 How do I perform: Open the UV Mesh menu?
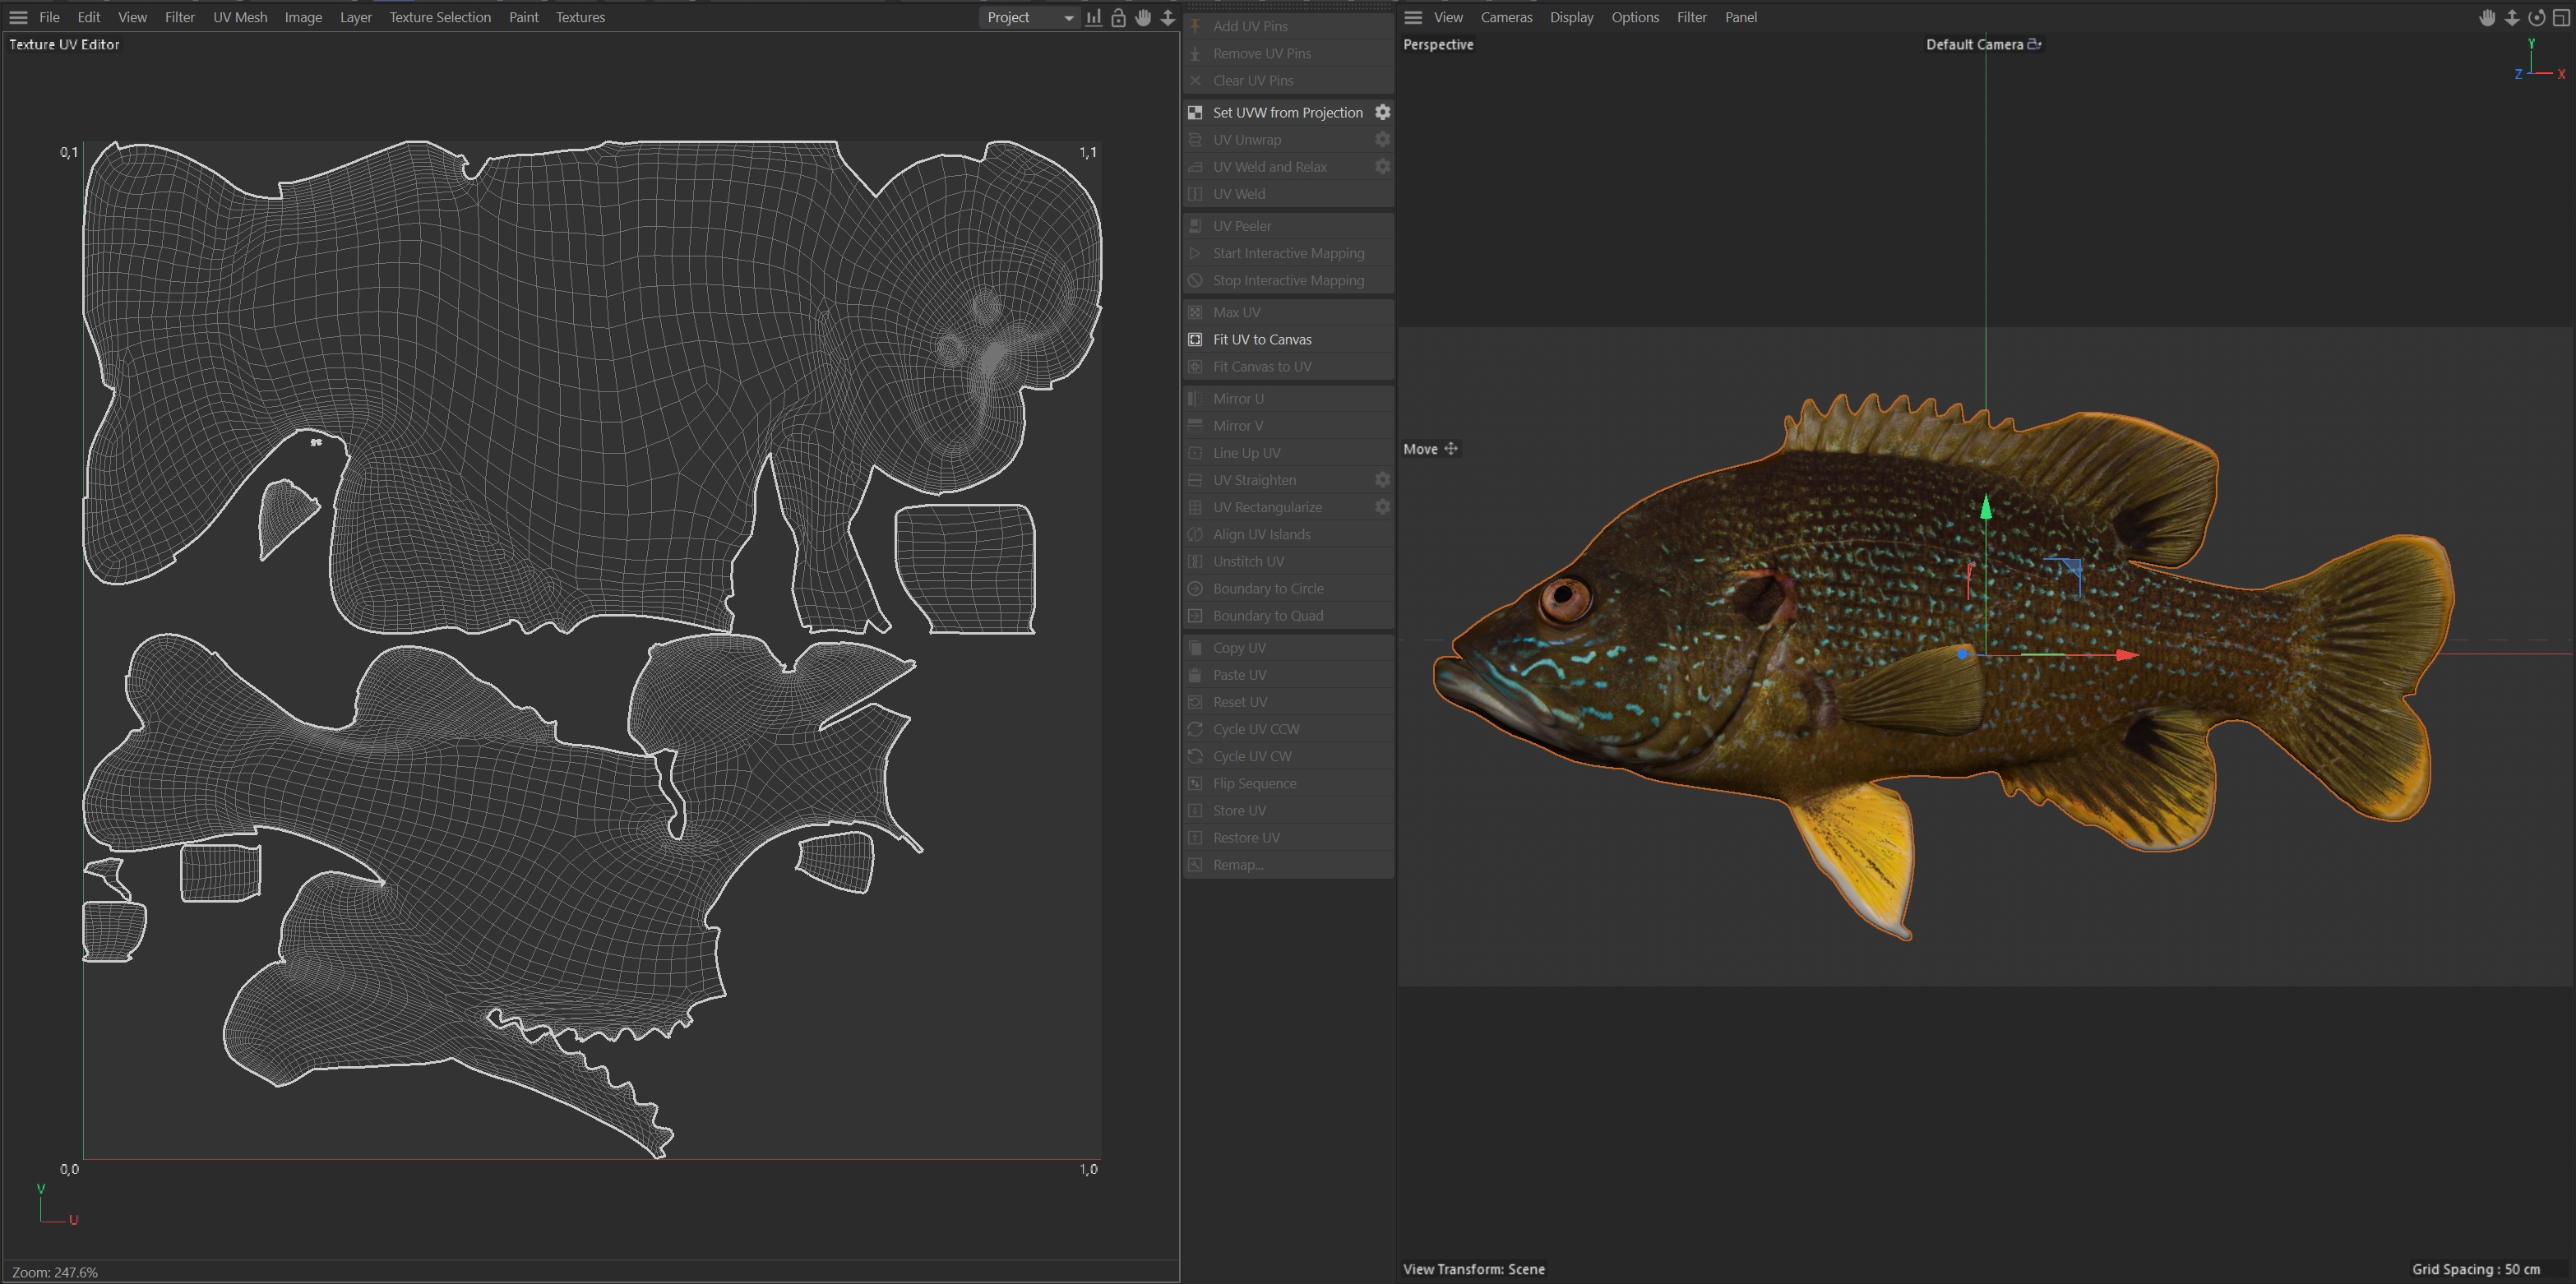click(240, 18)
